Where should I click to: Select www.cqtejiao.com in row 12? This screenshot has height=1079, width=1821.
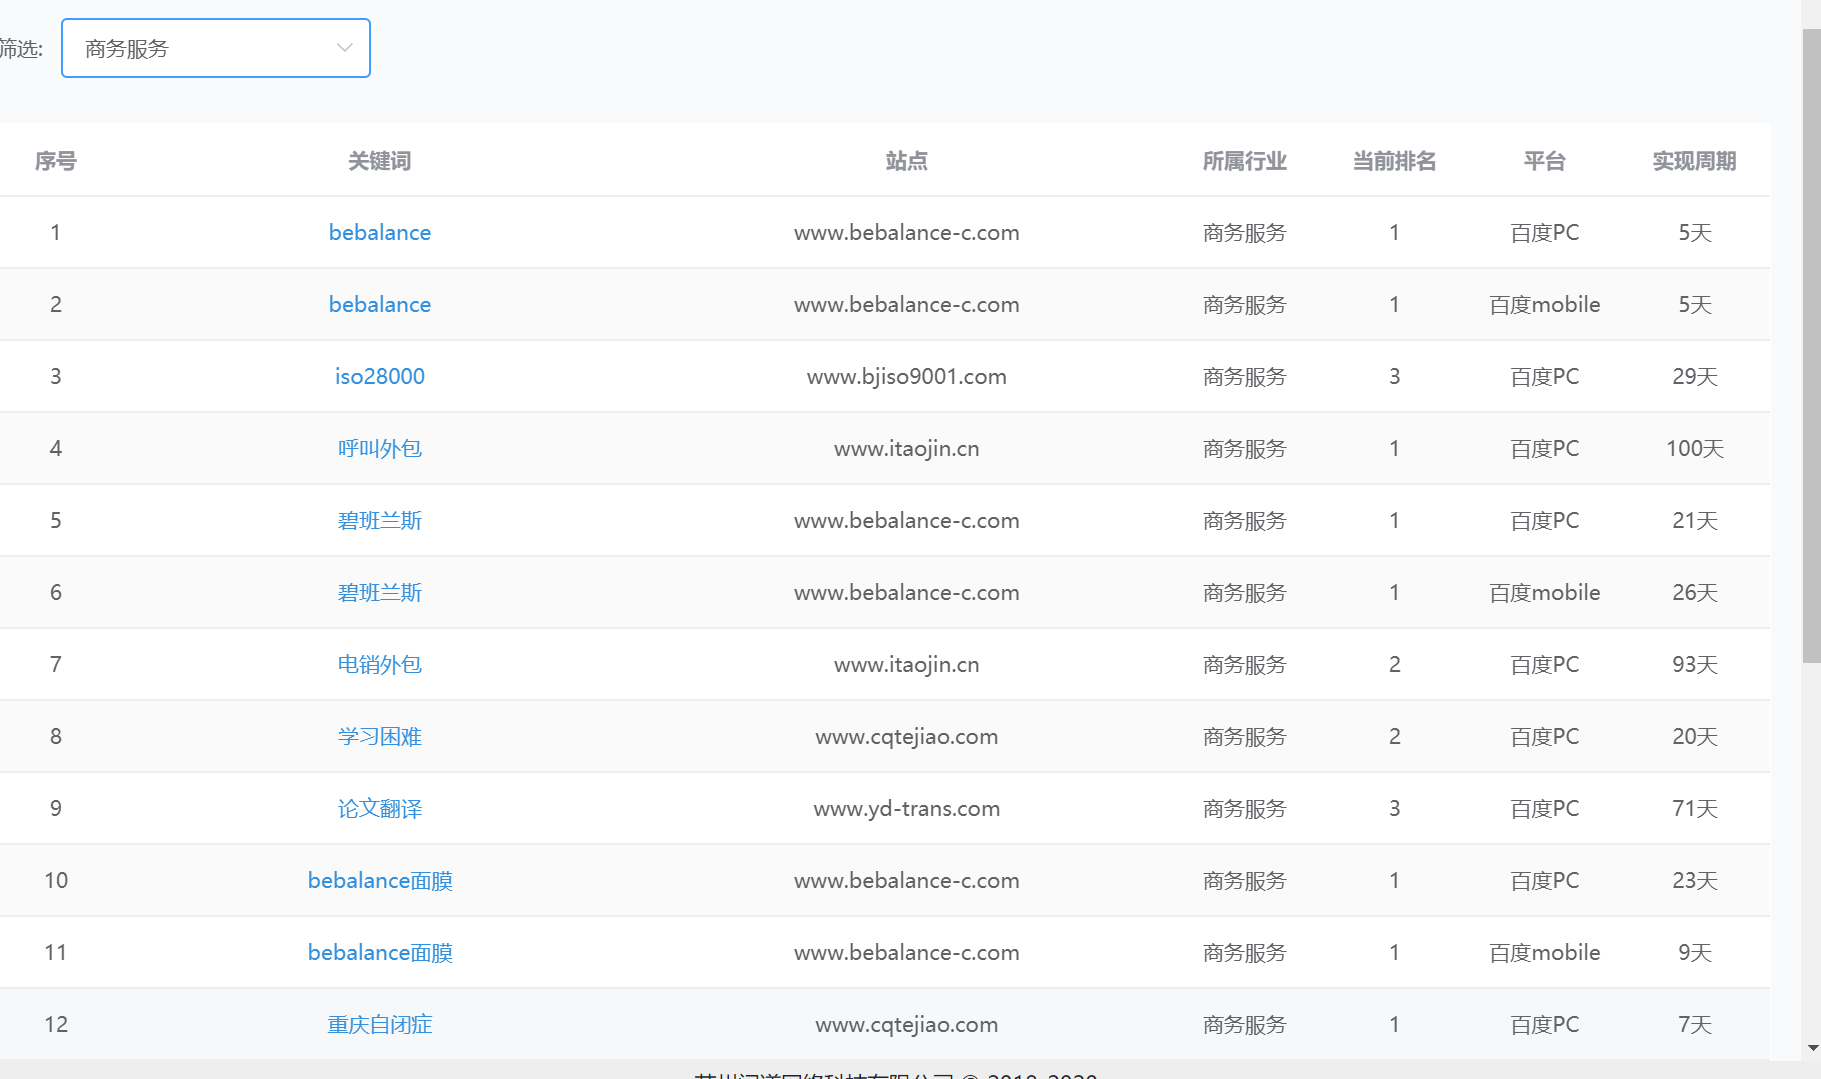coord(907,1024)
